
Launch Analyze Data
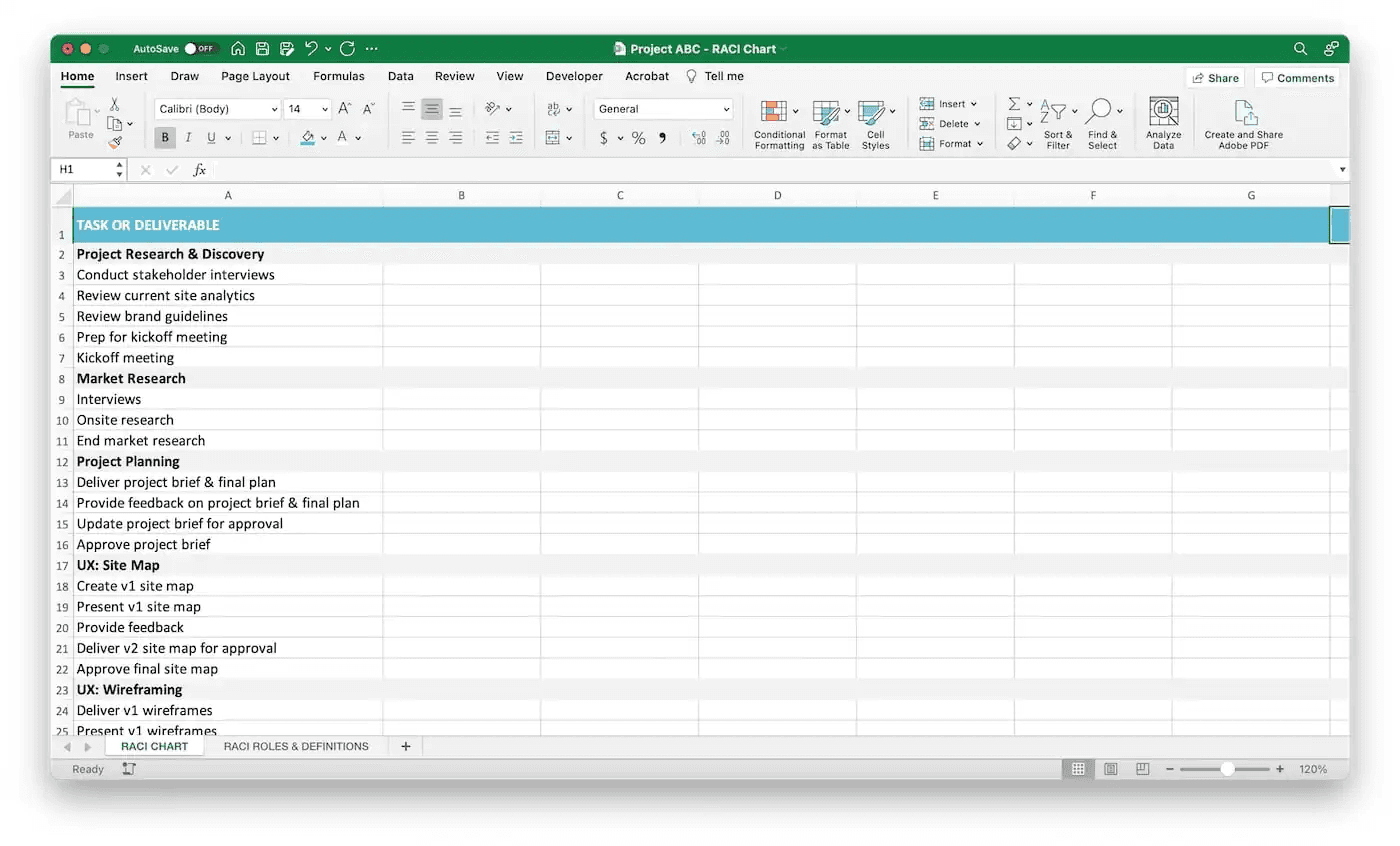point(1163,122)
